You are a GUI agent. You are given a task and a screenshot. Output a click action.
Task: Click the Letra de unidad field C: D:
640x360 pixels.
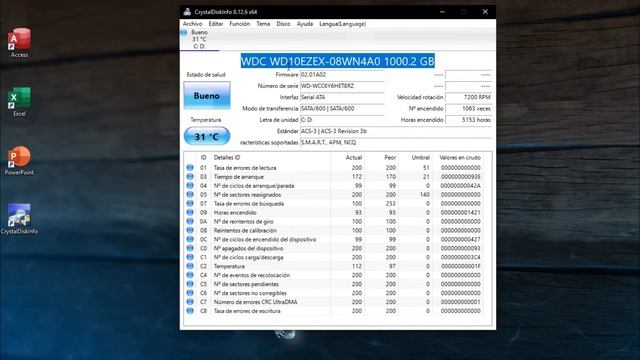(342, 120)
